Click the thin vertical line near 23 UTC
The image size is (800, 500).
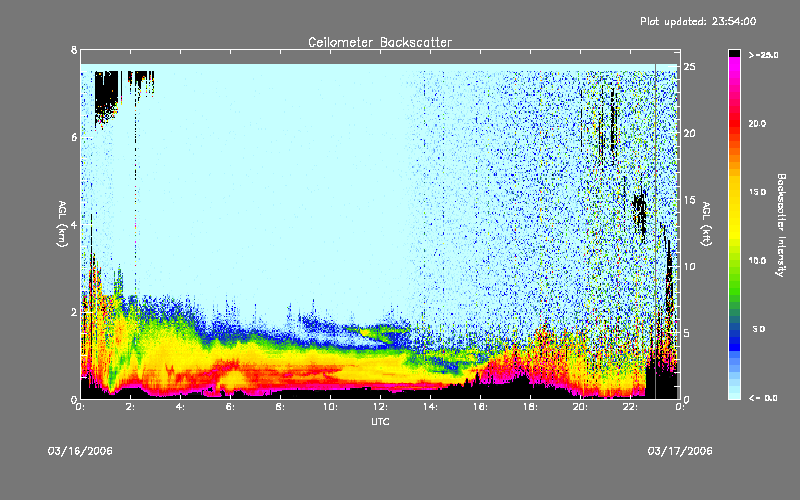coord(656,230)
